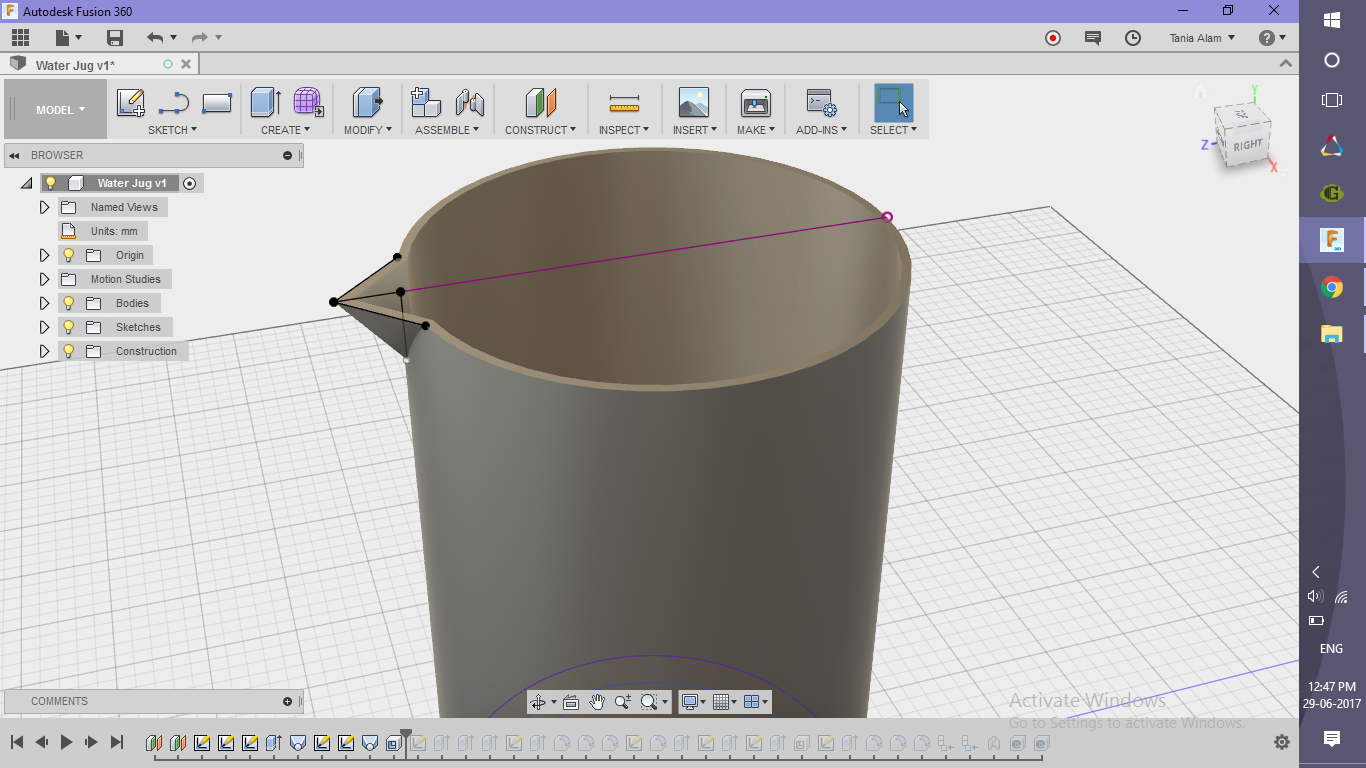This screenshot has width=1366, height=768.
Task: Start screen recording with the red button
Action: pos(1052,38)
